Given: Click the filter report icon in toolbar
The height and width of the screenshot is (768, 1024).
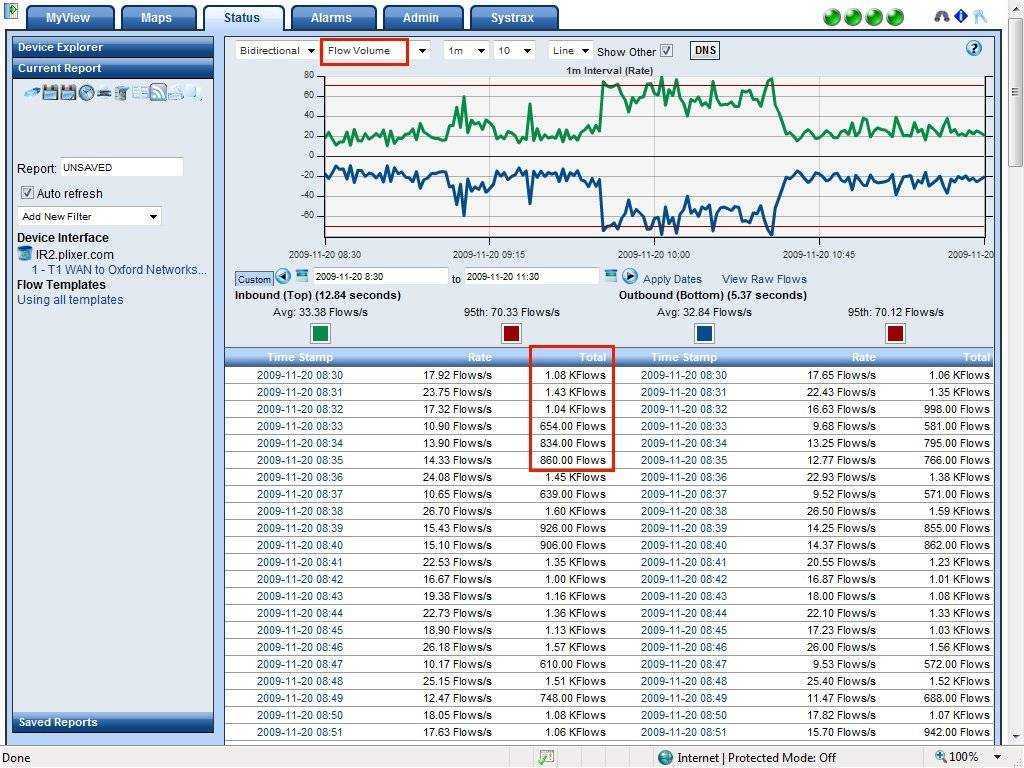Looking at the screenshot, I should pos(121,93).
